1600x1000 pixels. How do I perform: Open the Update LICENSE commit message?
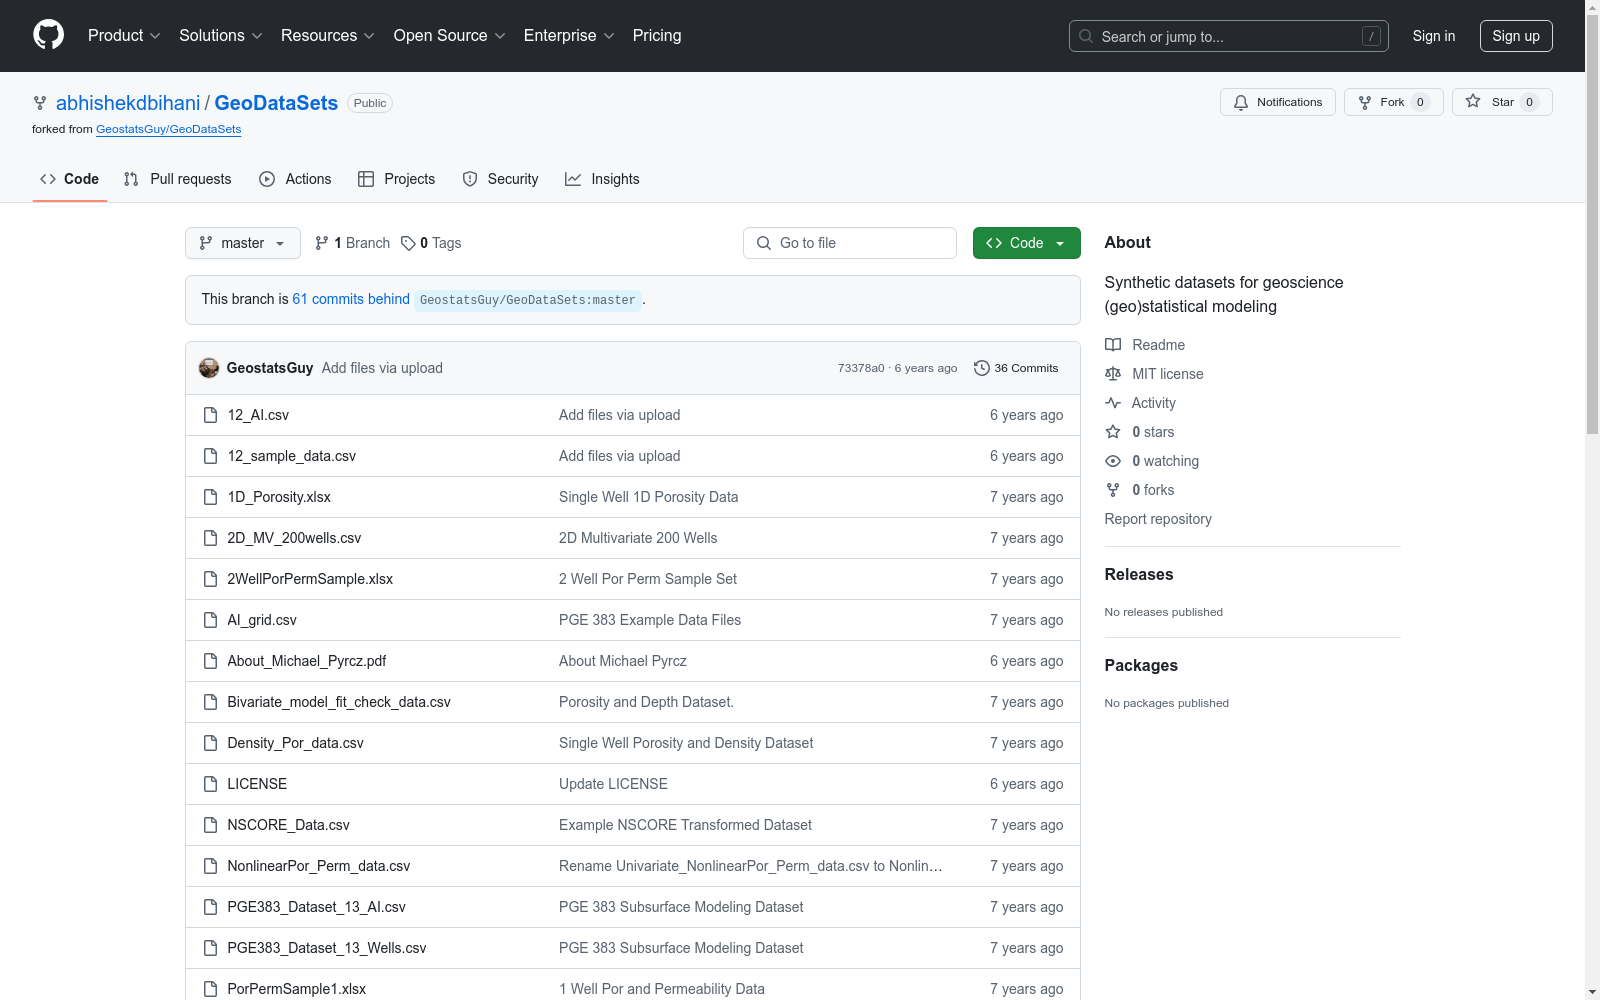[613, 784]
